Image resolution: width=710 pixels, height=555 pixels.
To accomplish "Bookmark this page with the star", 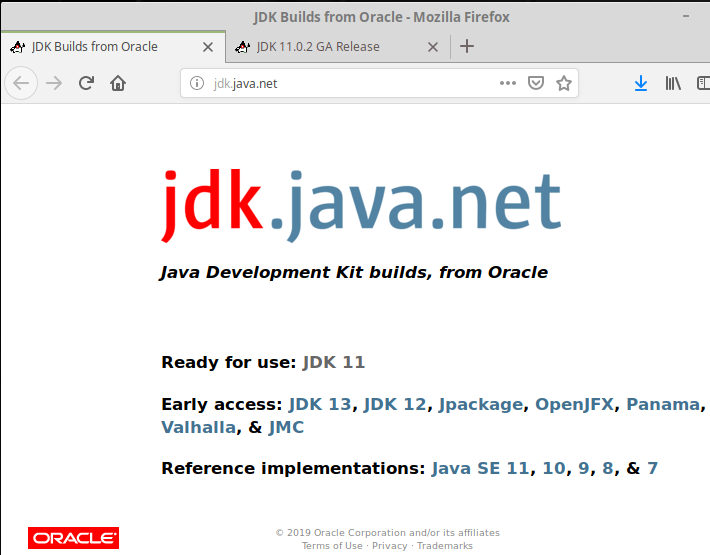I will pos(564,83).
